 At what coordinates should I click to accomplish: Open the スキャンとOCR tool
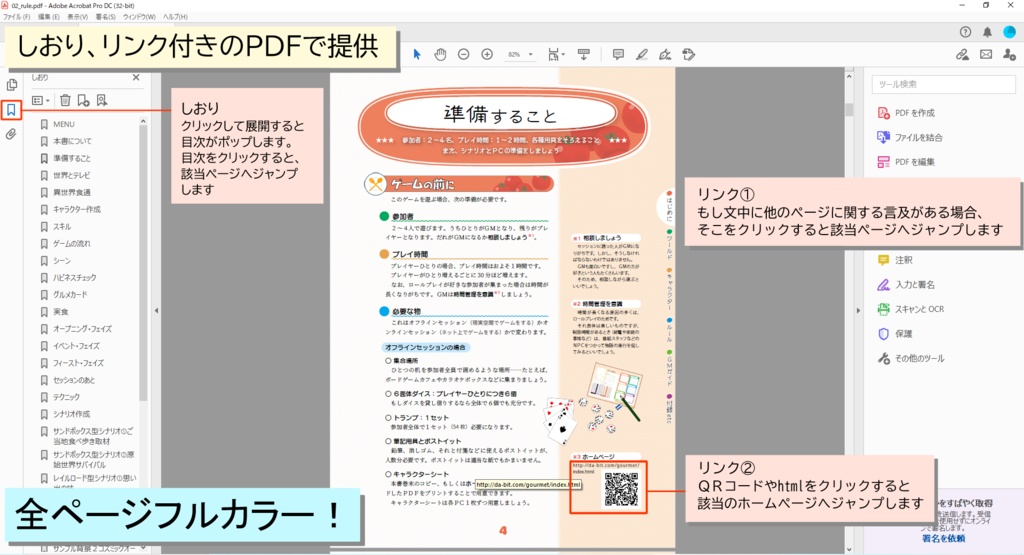(911, 309)
